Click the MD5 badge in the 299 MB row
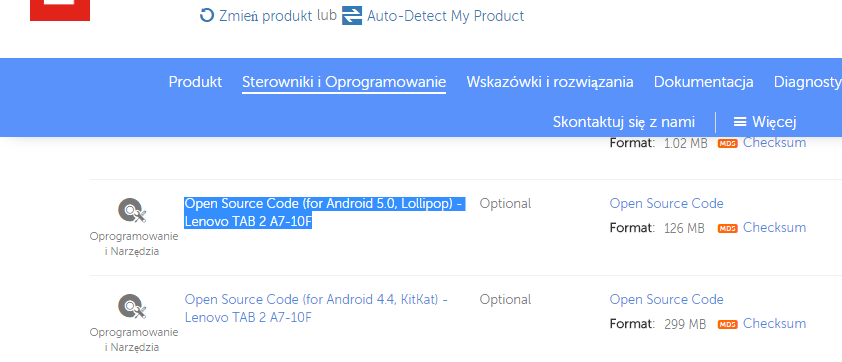This screenshot has height=362, width=842. point(728,324)
